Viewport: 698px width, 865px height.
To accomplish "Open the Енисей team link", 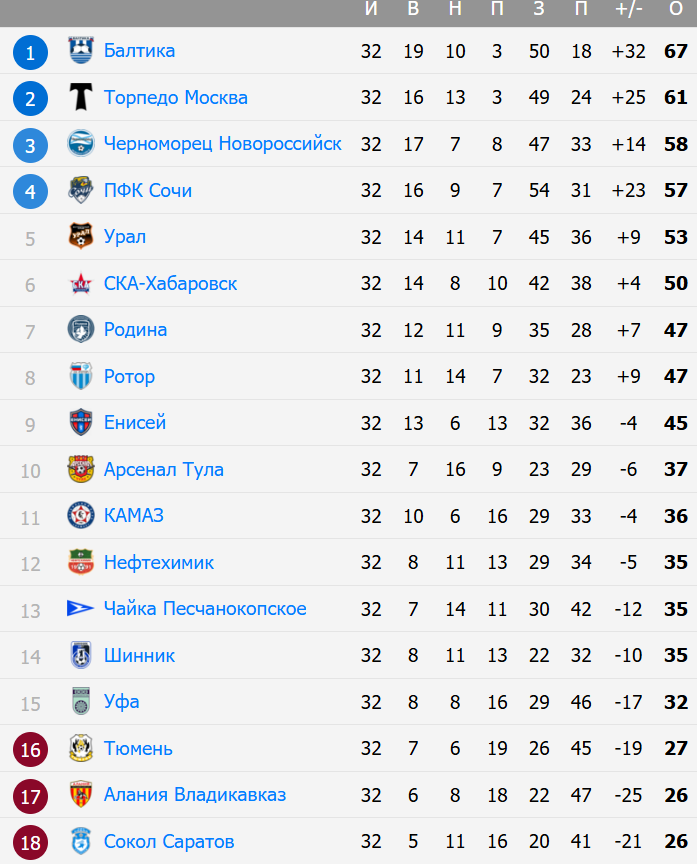I will click(135, 423).
